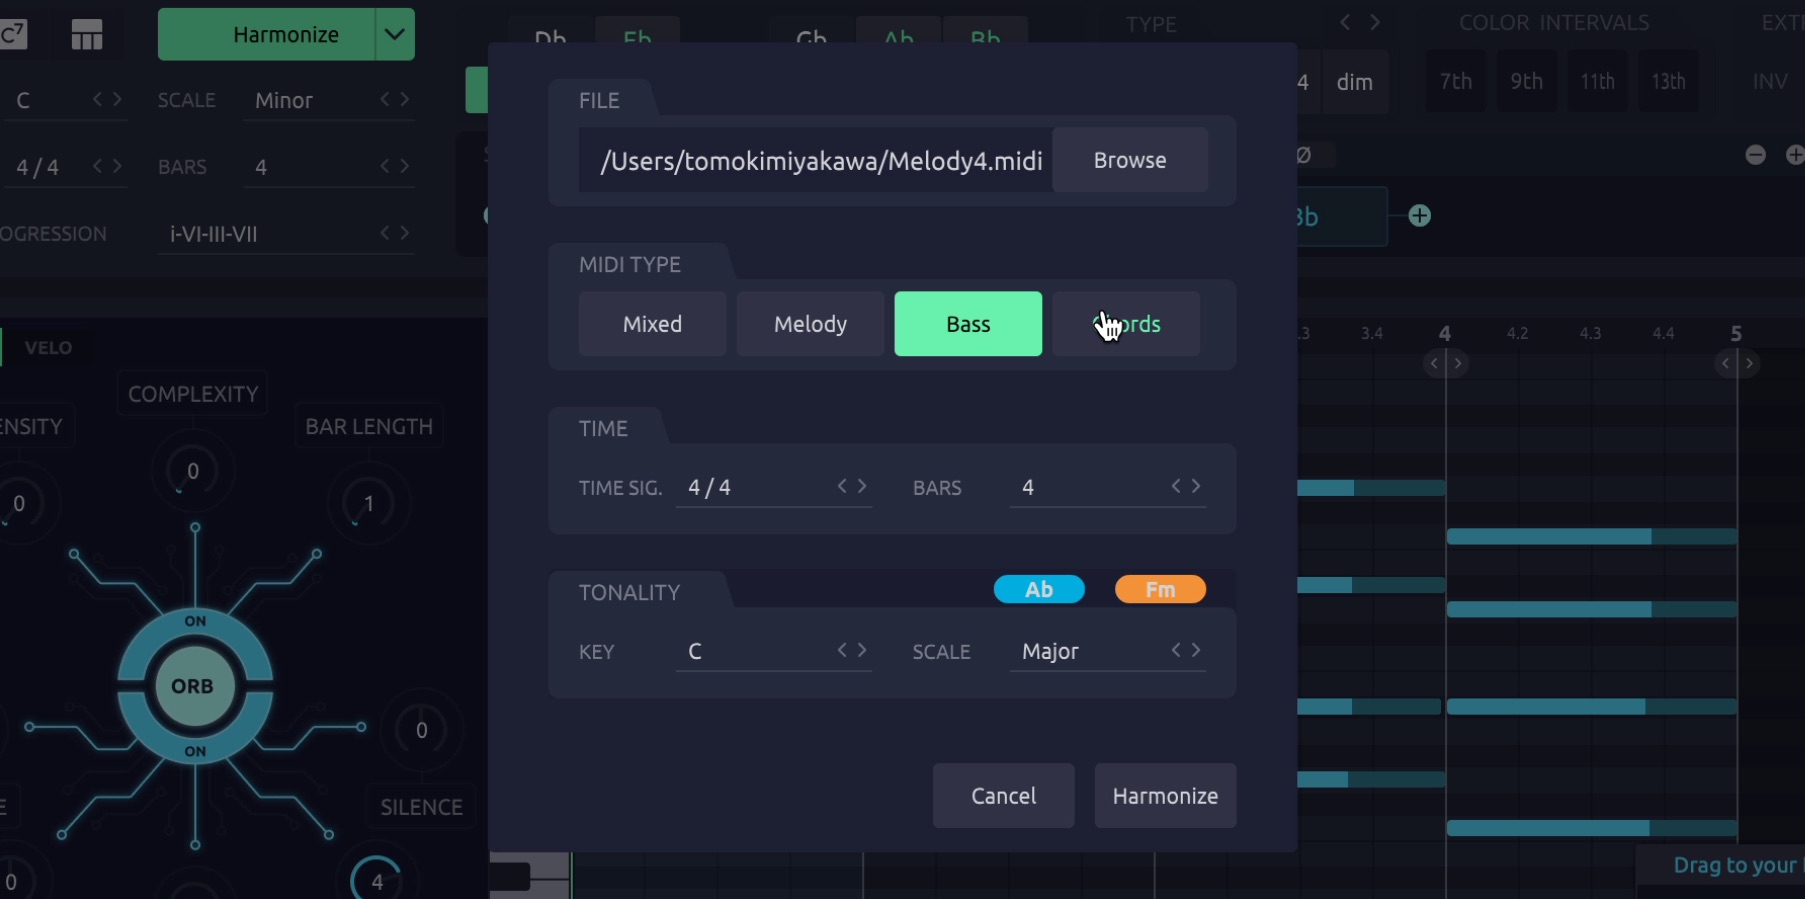This screenshot has width=1805, height=899.
Task: Click the INV inversion button
Action: click(x=1770, y=81)
